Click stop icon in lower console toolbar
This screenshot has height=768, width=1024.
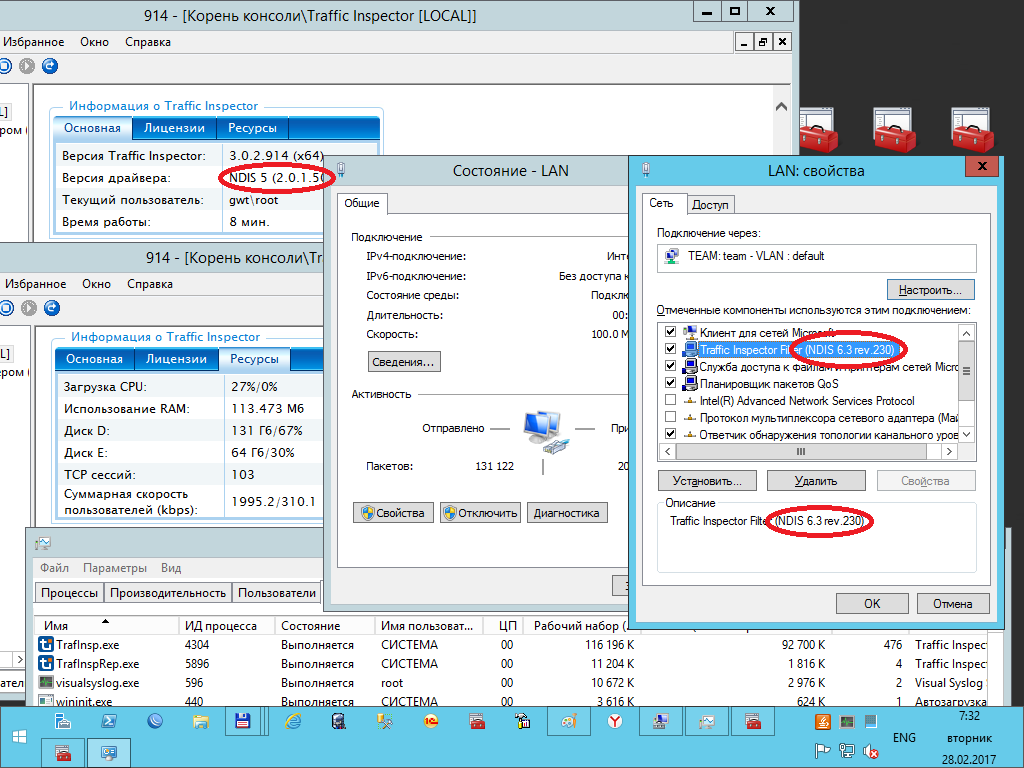point(7,308)
